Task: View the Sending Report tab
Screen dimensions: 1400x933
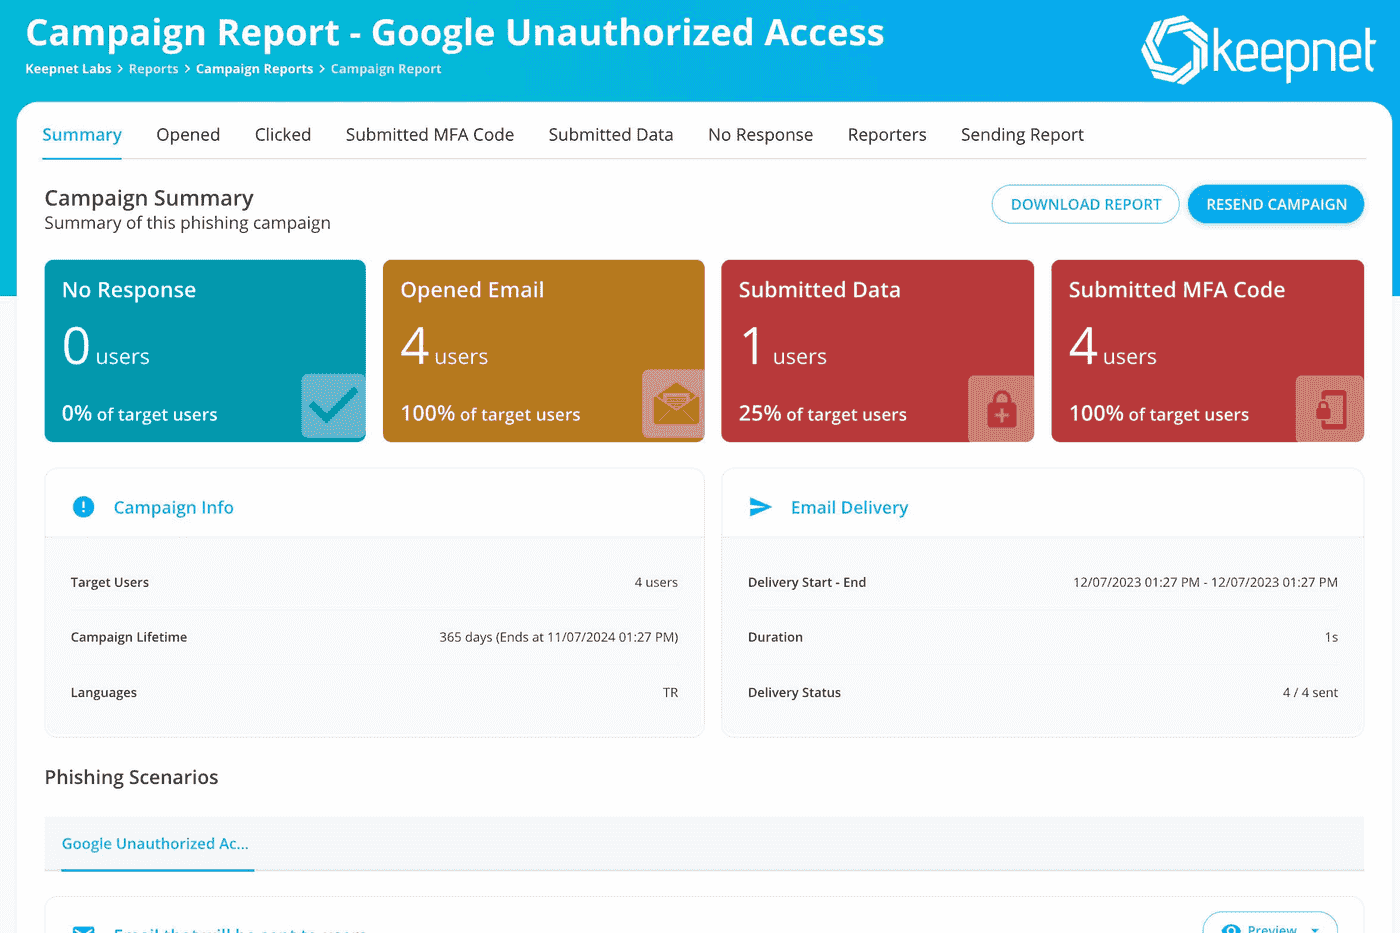Action: [x=1022, y=135]
